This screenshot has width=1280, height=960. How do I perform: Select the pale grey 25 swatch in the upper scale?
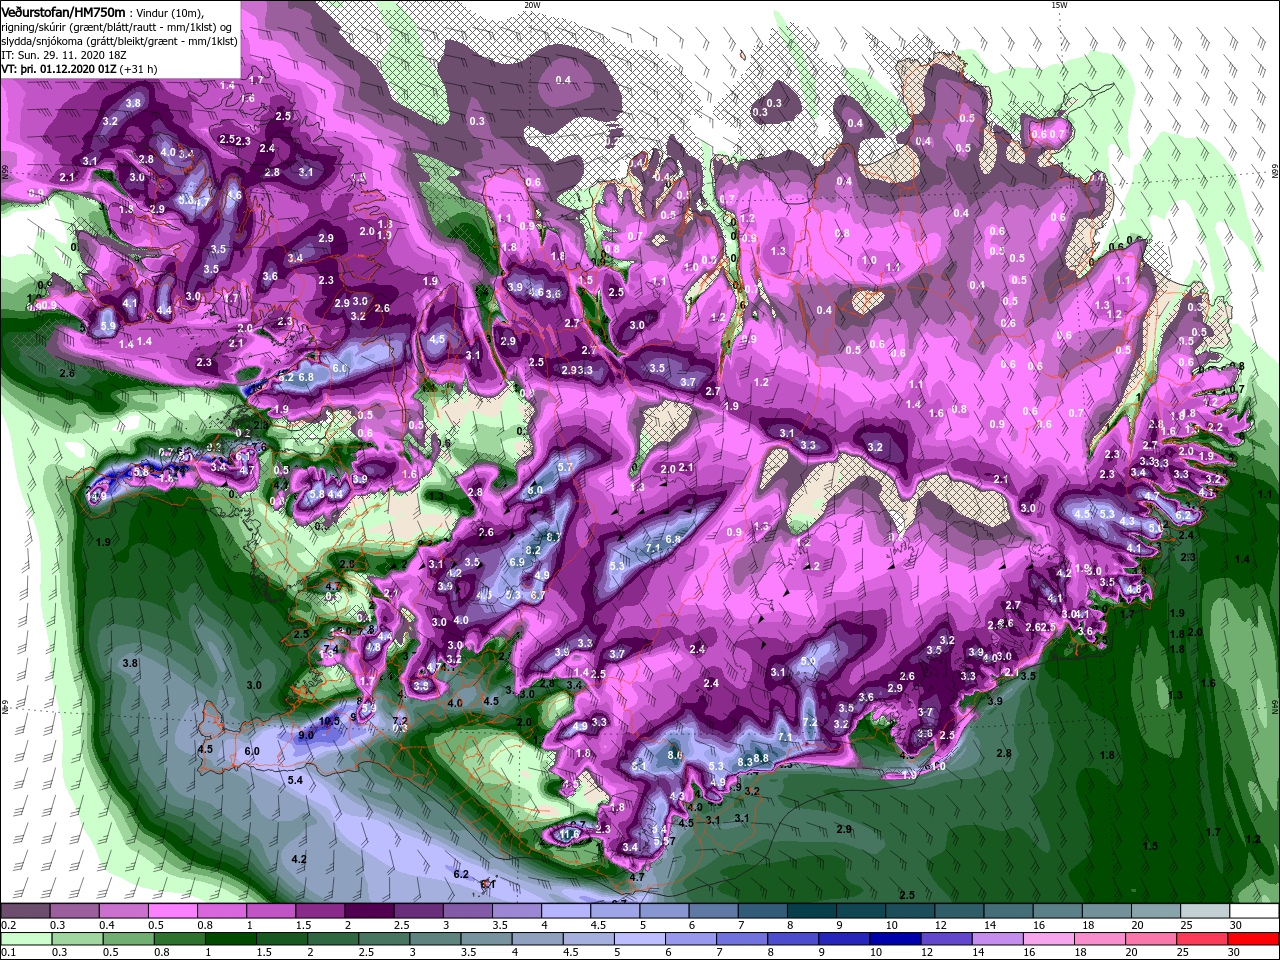[1205, 911]
